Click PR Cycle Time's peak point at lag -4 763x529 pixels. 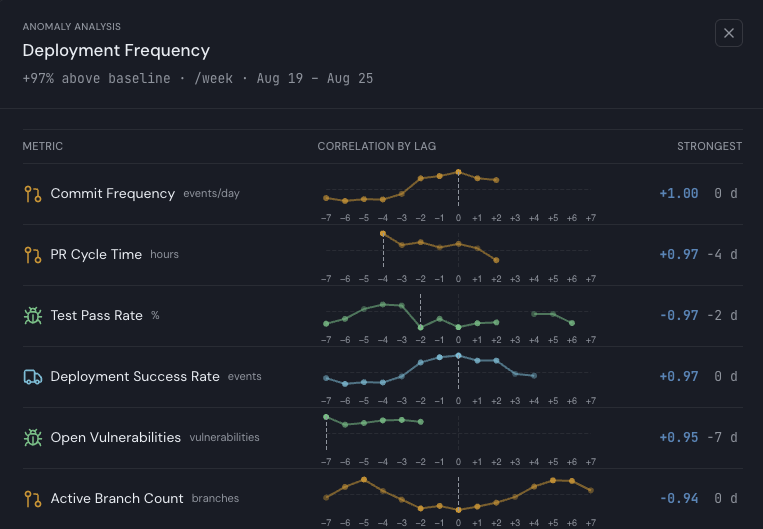(383, 234)
